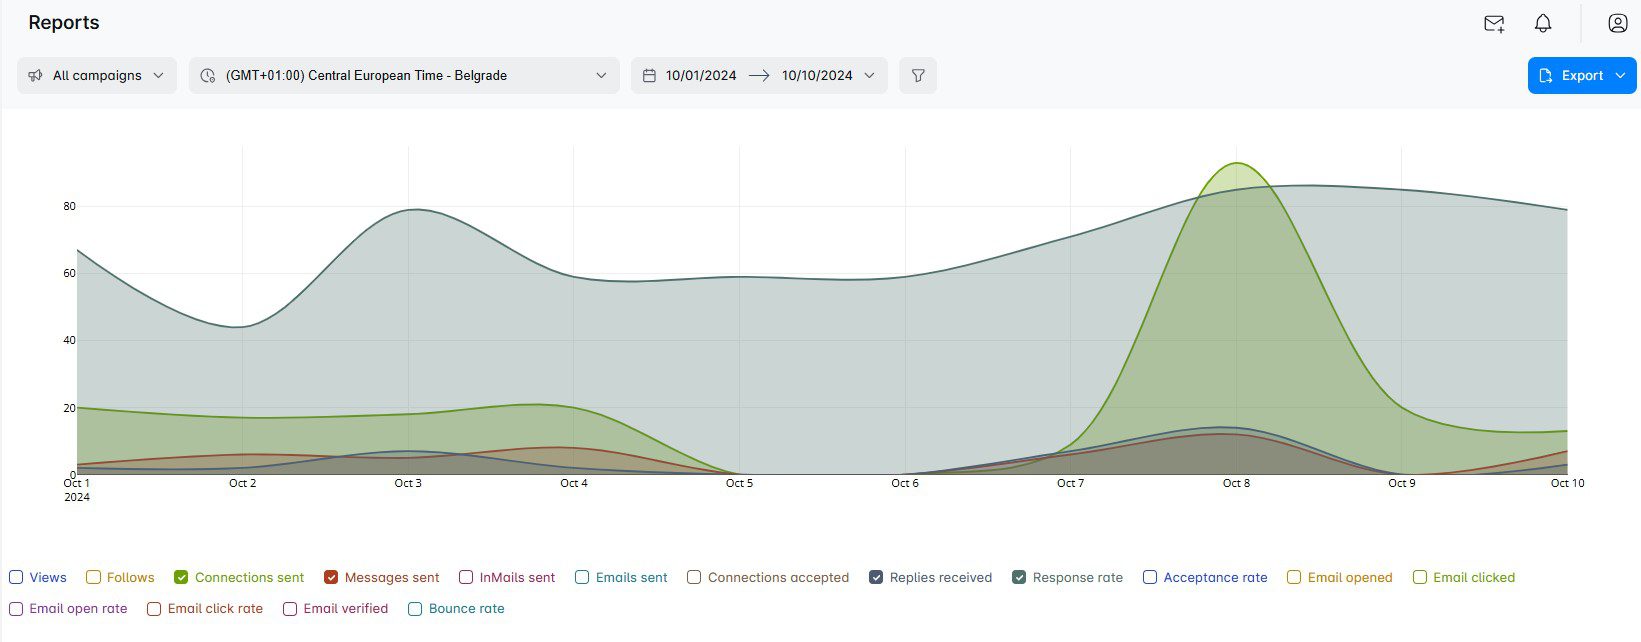Enable the Follows checkbox

pyautogui.click(x=93, y=577)
